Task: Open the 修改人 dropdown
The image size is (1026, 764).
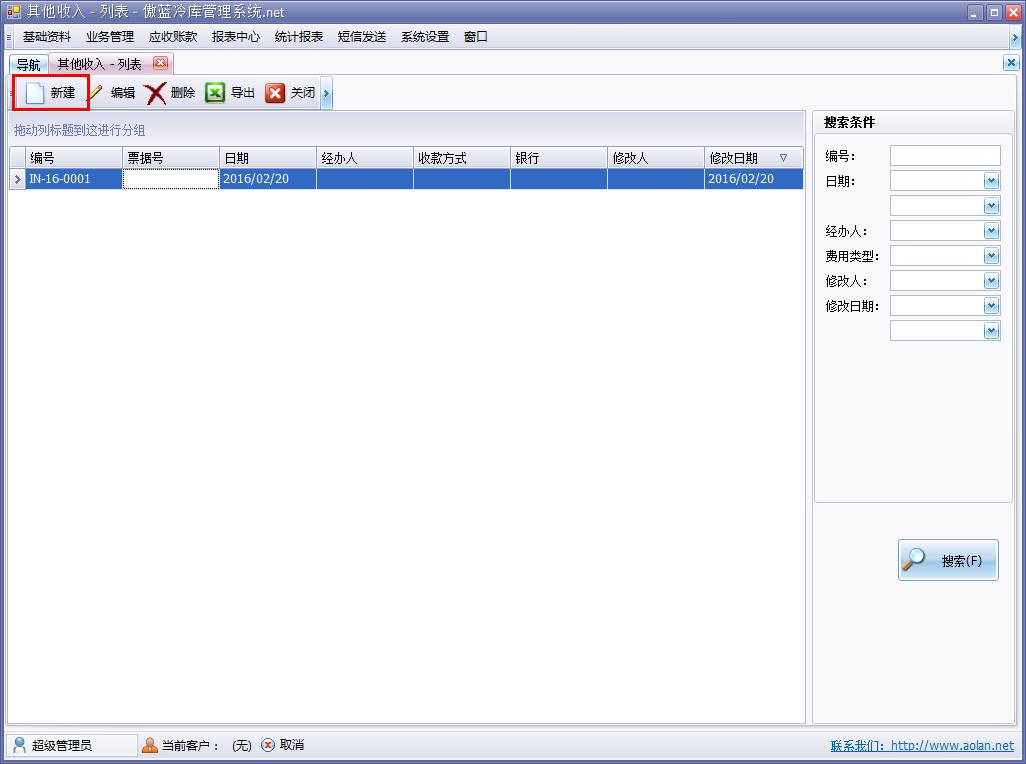Action: pyautogui.click(x=990, y=280)
